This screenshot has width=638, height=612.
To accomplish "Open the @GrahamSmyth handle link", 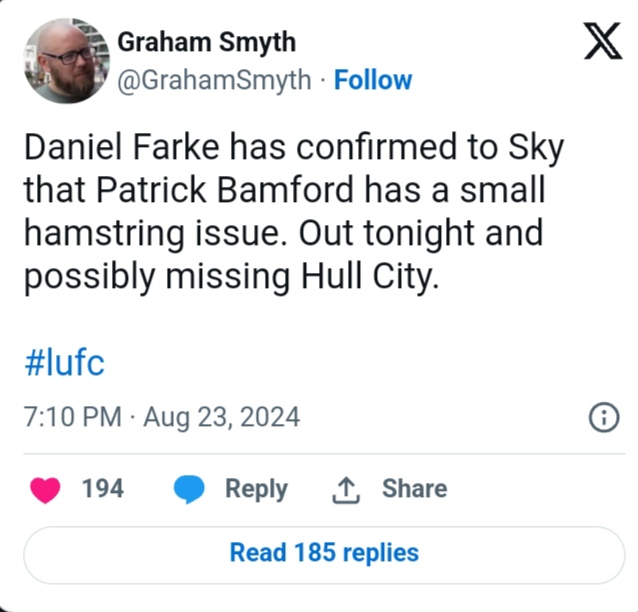I will (215, 80).
